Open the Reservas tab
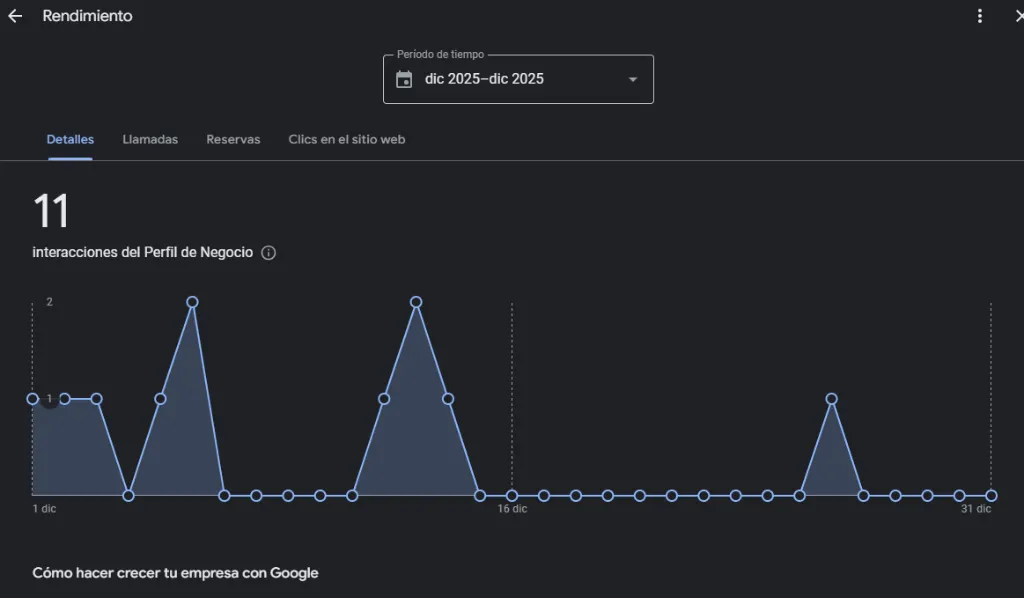The height and width of the screenshot is (598, 1024). (x=233, y=139)
